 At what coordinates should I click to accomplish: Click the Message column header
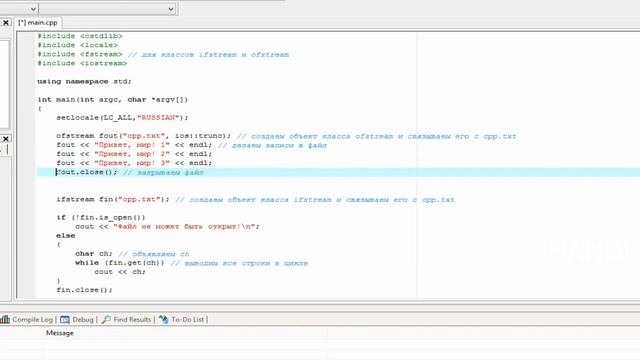click(60, 333)
